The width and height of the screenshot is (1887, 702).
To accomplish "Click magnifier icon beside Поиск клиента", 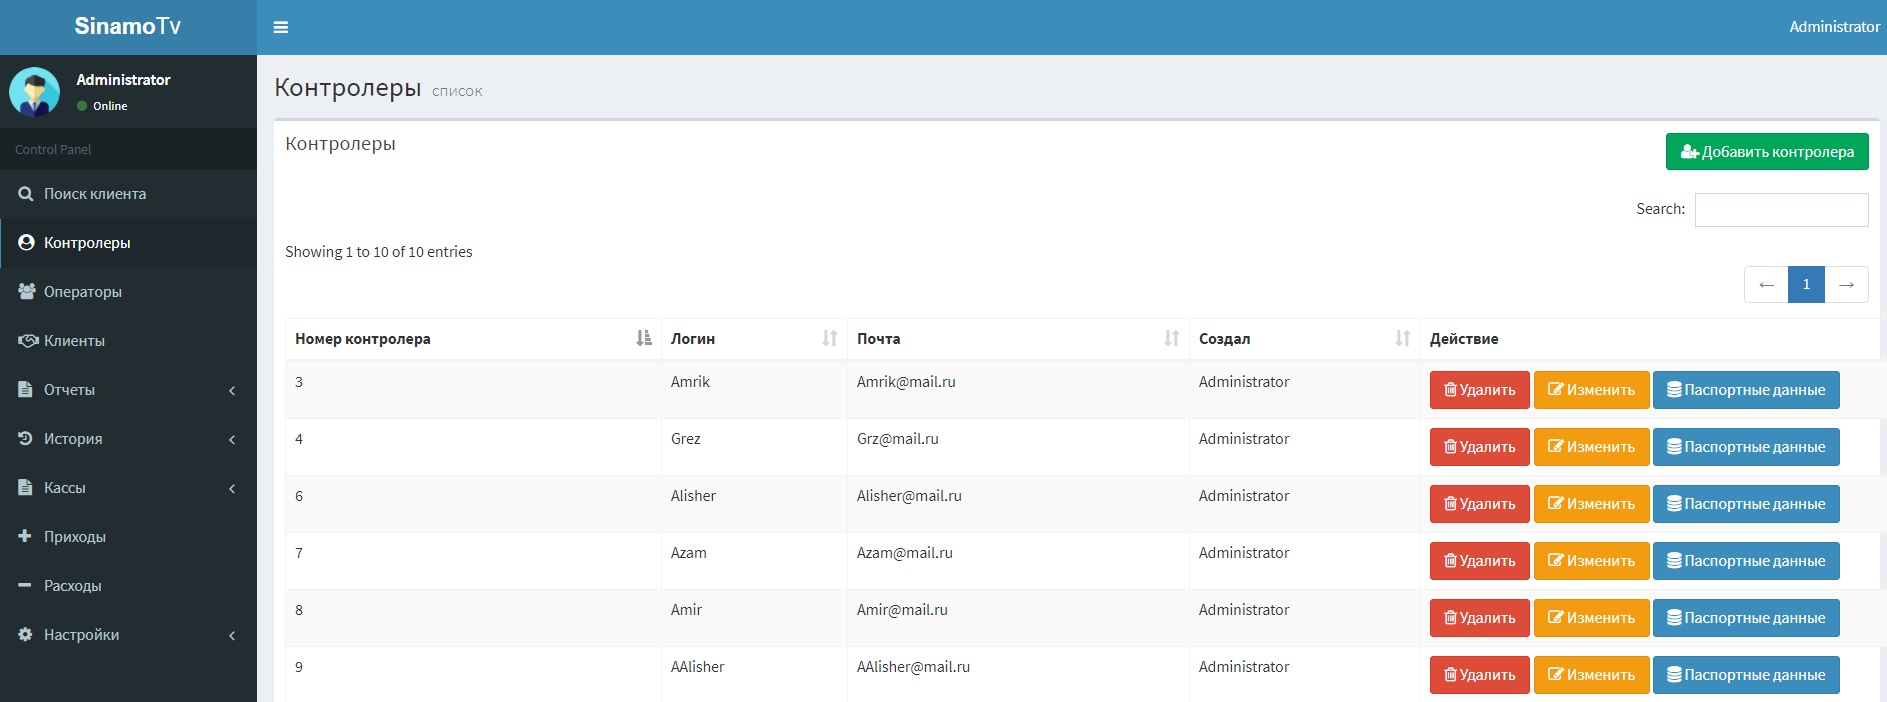I will coord(26,194).
